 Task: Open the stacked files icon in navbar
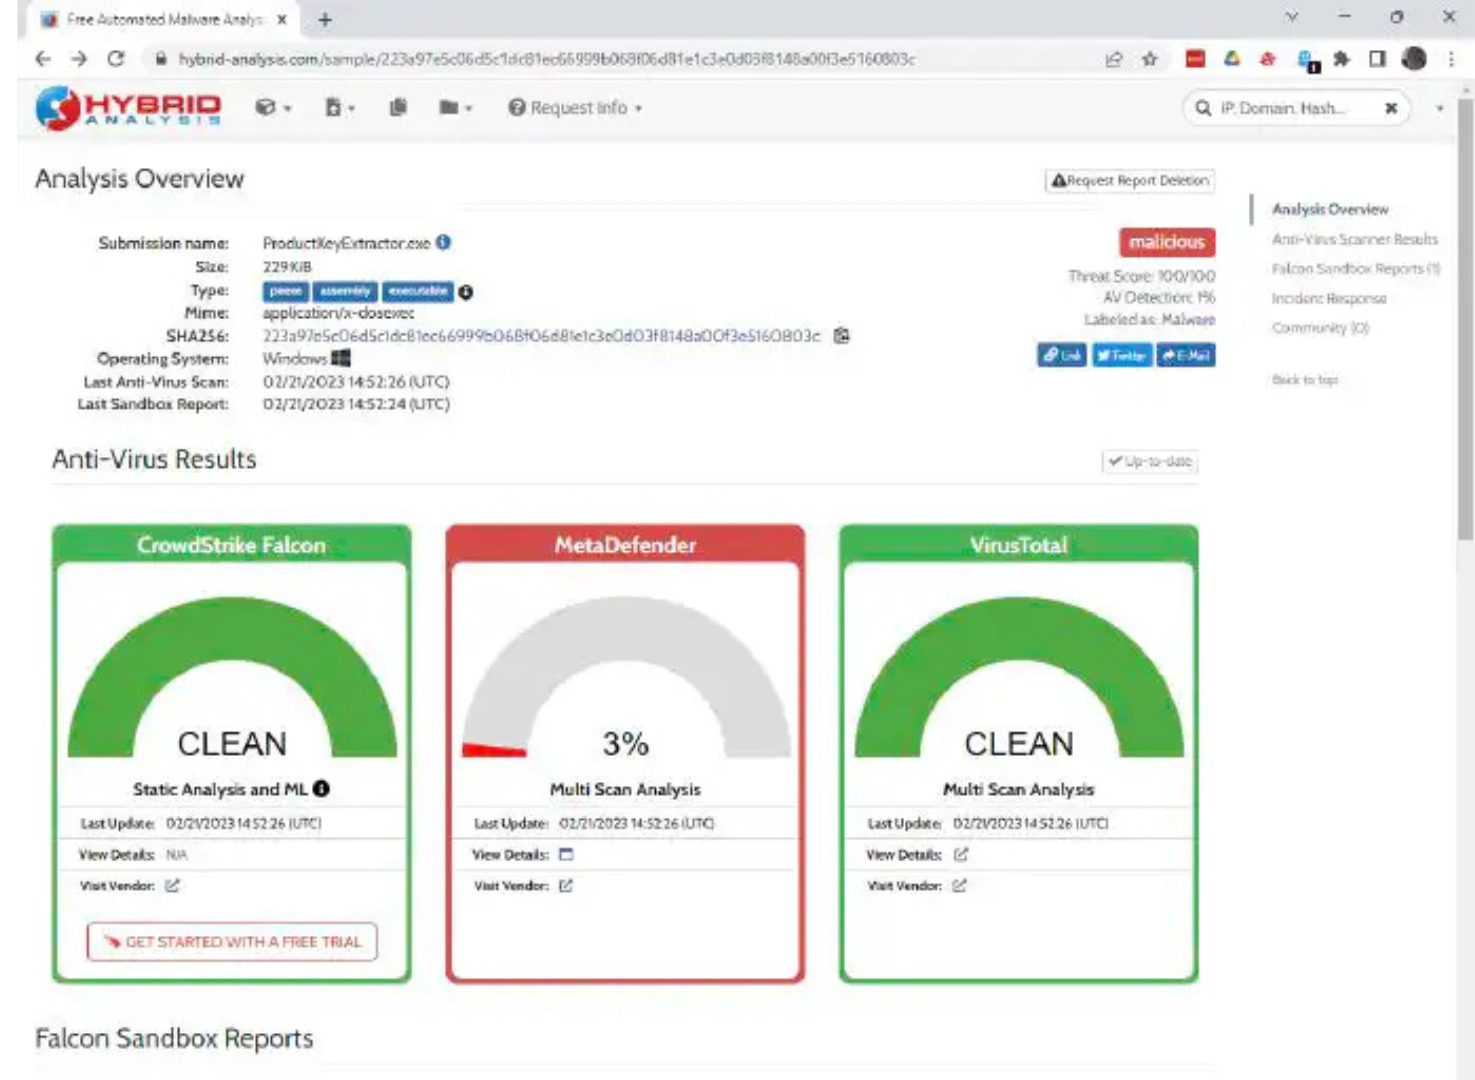click(398, 107)
